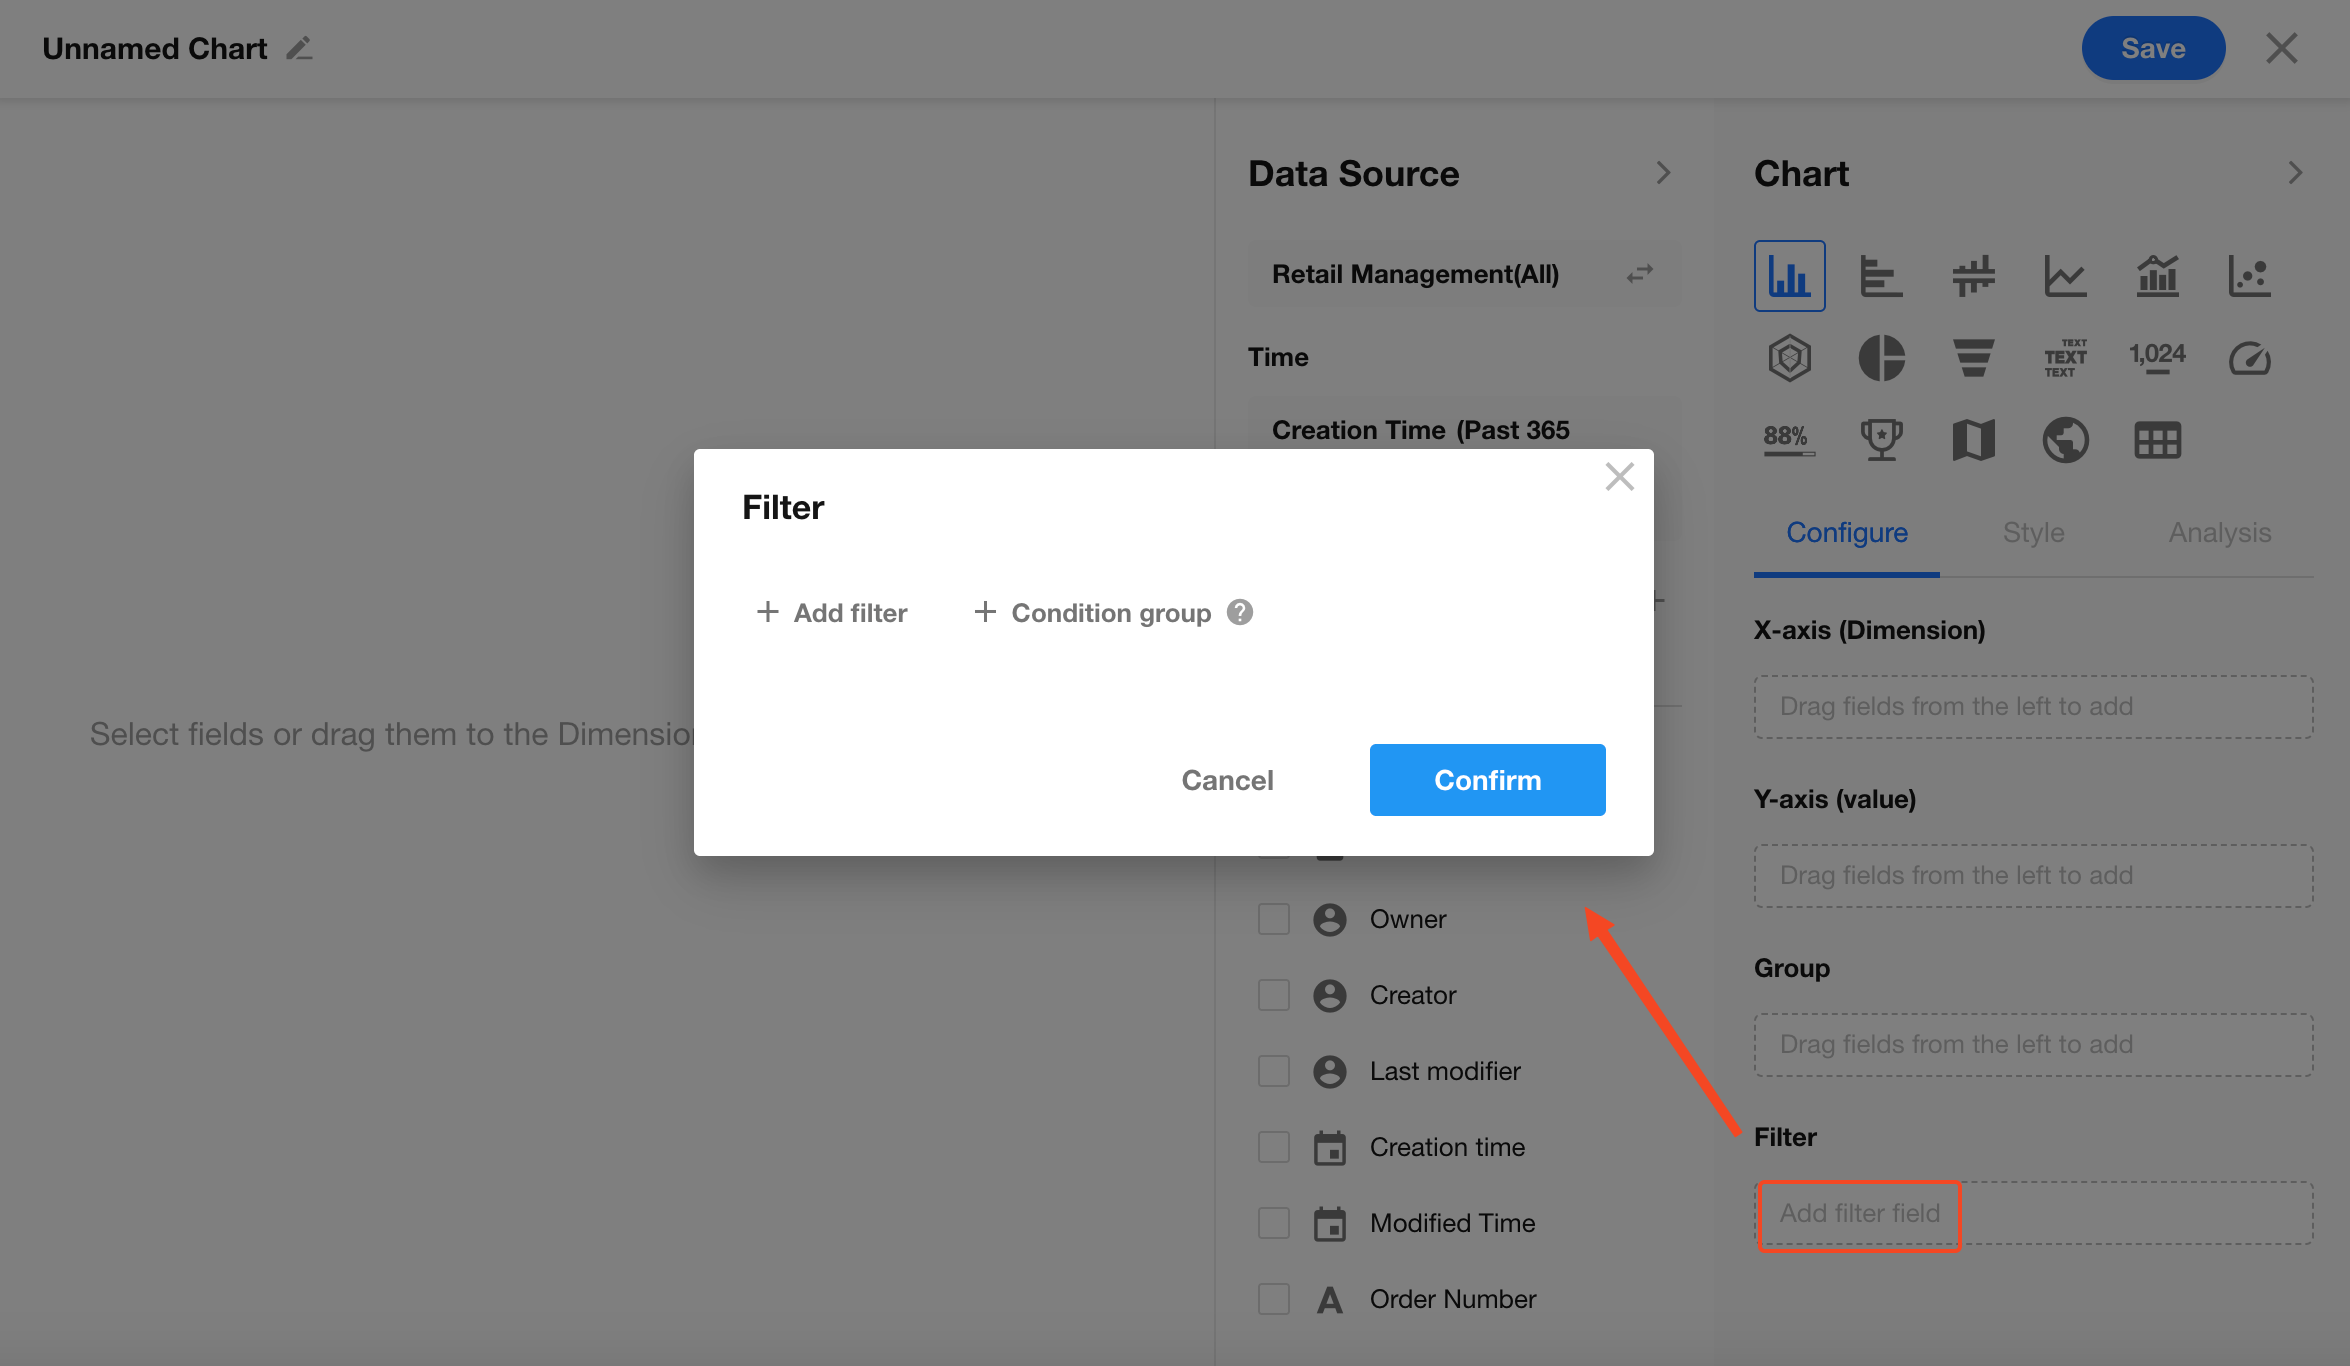Viewport: 2350px width, 1366px height.
Task: Click the Add filter field box
Action: pos(1859,1214)
